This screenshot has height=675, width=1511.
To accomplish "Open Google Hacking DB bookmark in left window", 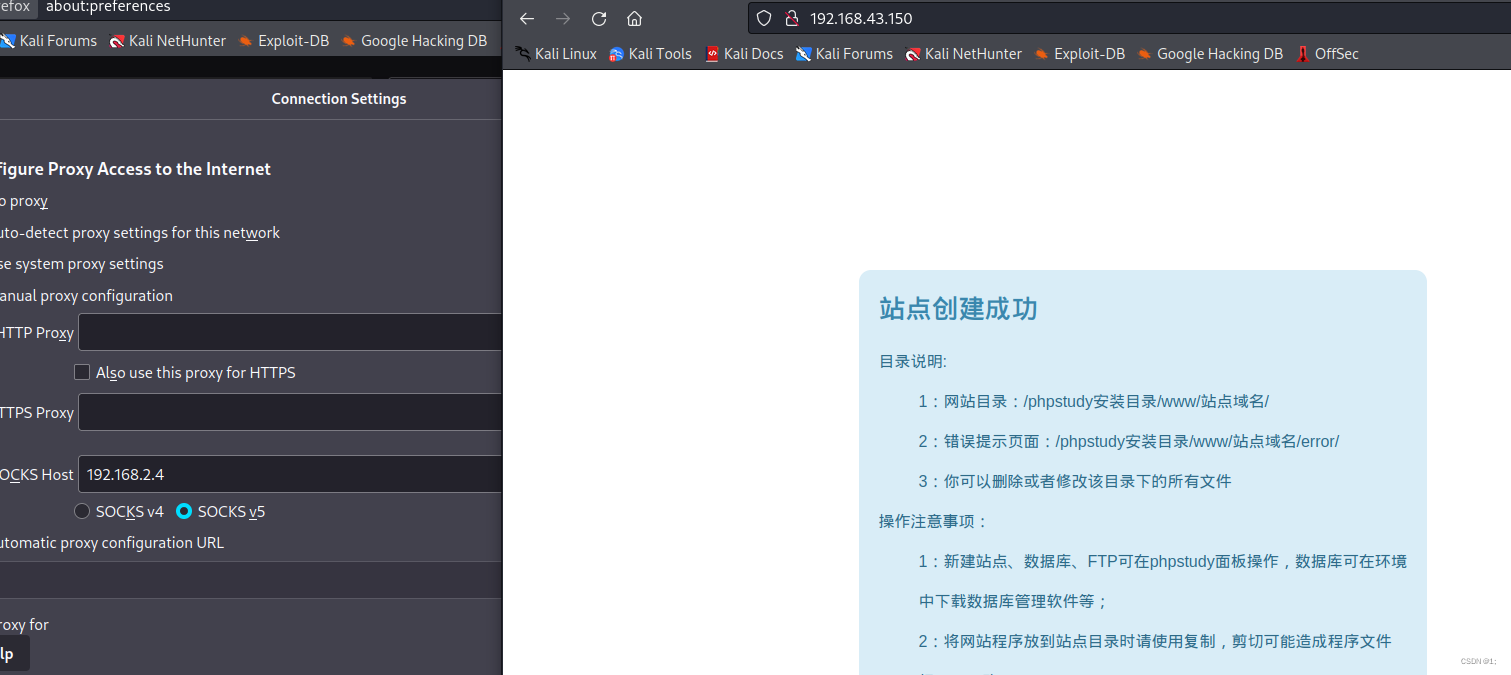I will tap(413, 41).
